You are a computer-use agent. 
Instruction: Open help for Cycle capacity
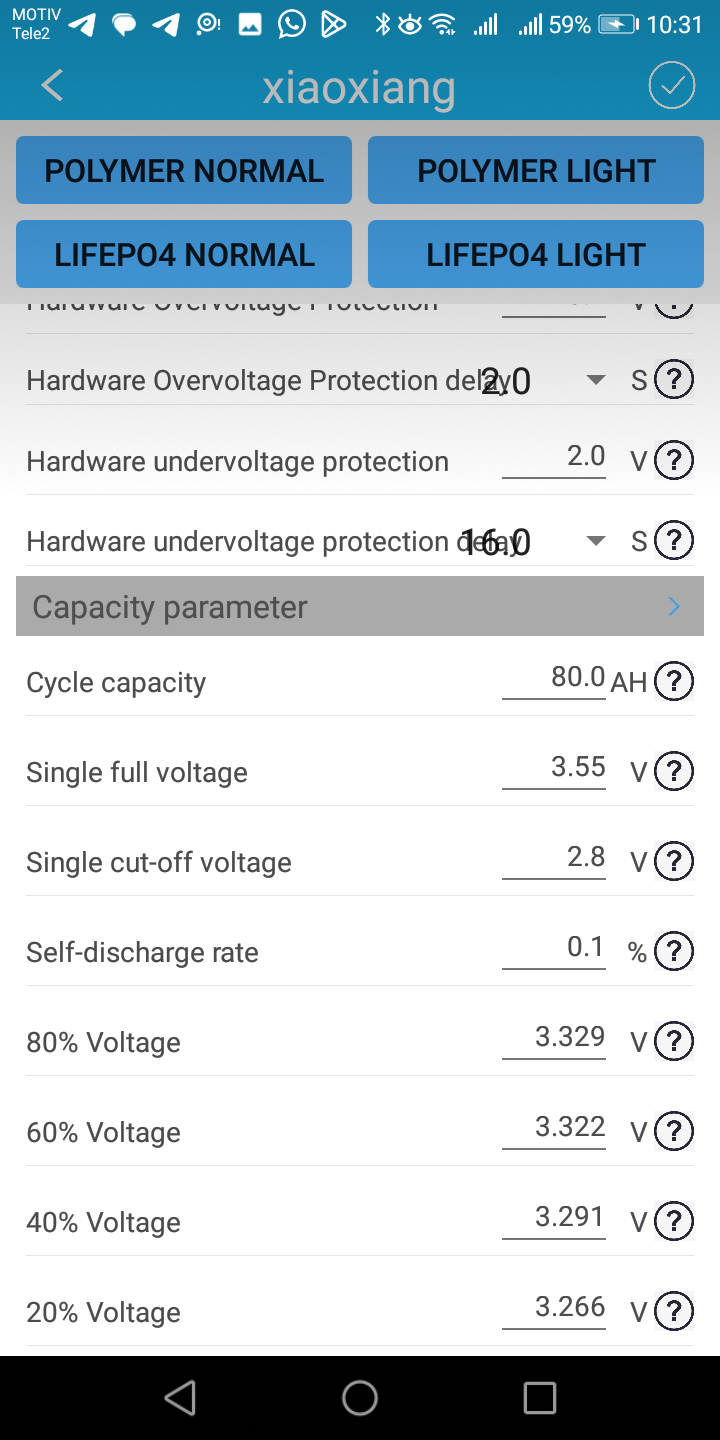click(674, 682)
